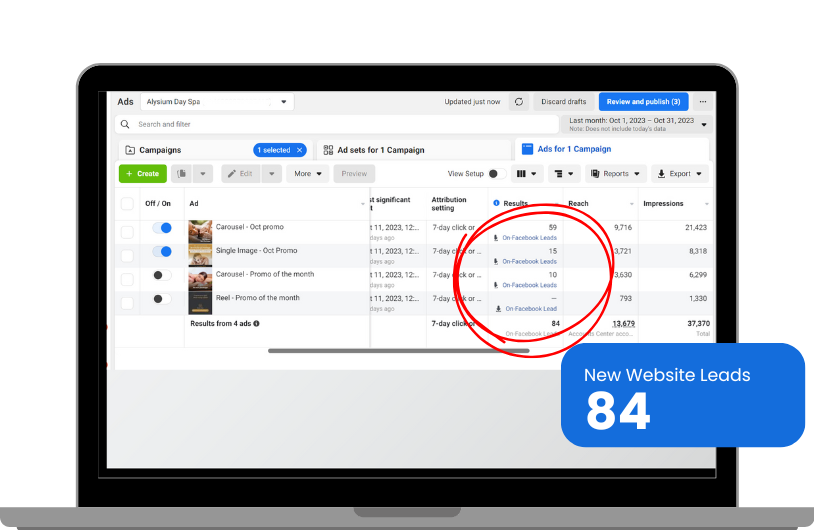
Task: Open the Reel - Promo of the month thumbnail
Action: click(x=200, y=303)
